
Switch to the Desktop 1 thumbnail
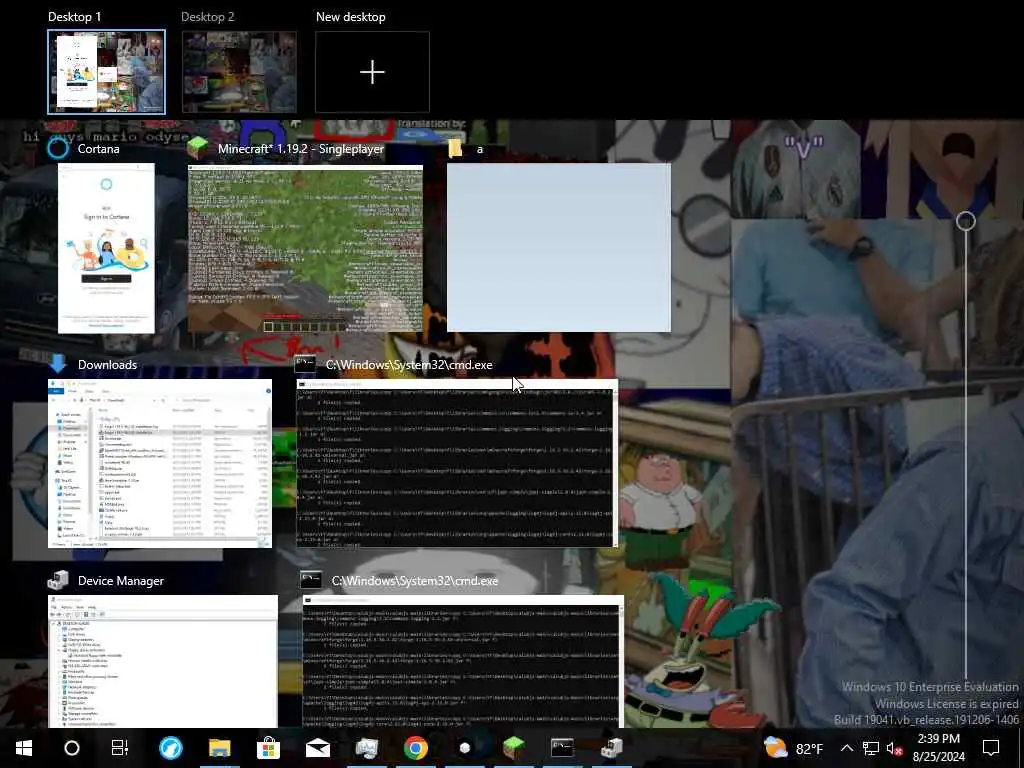106,72
